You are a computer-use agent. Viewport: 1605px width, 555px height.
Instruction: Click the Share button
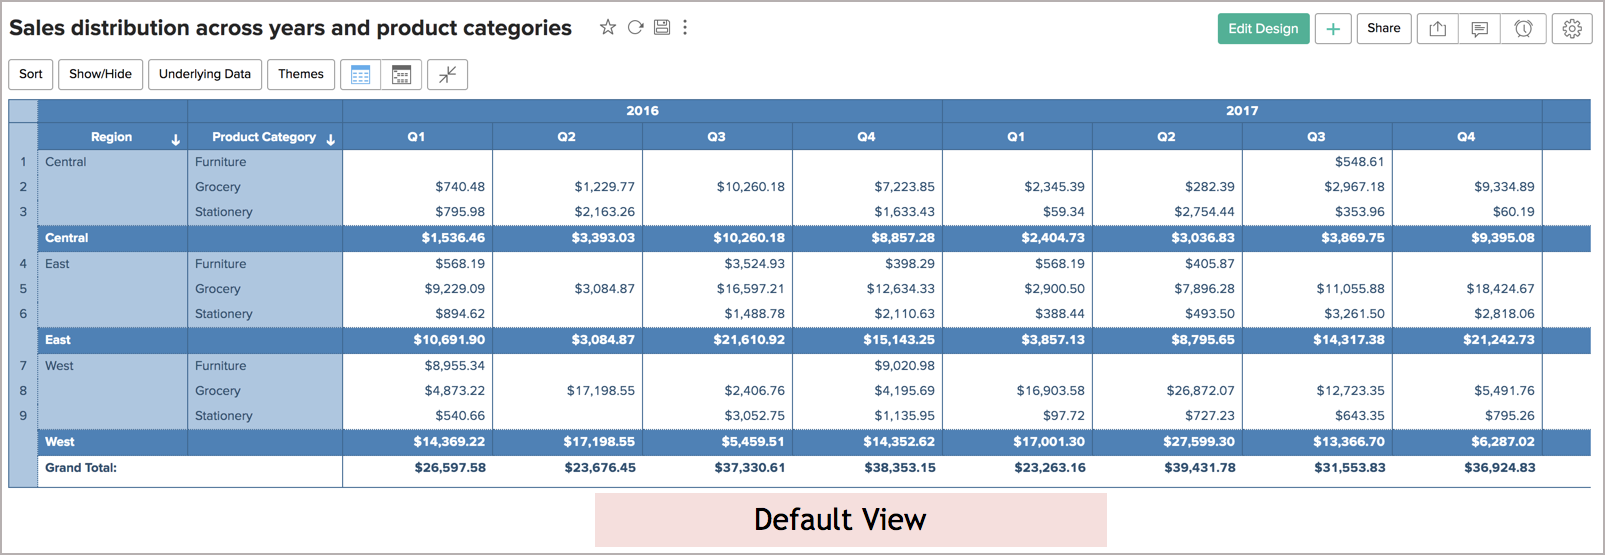(1384, 29)
